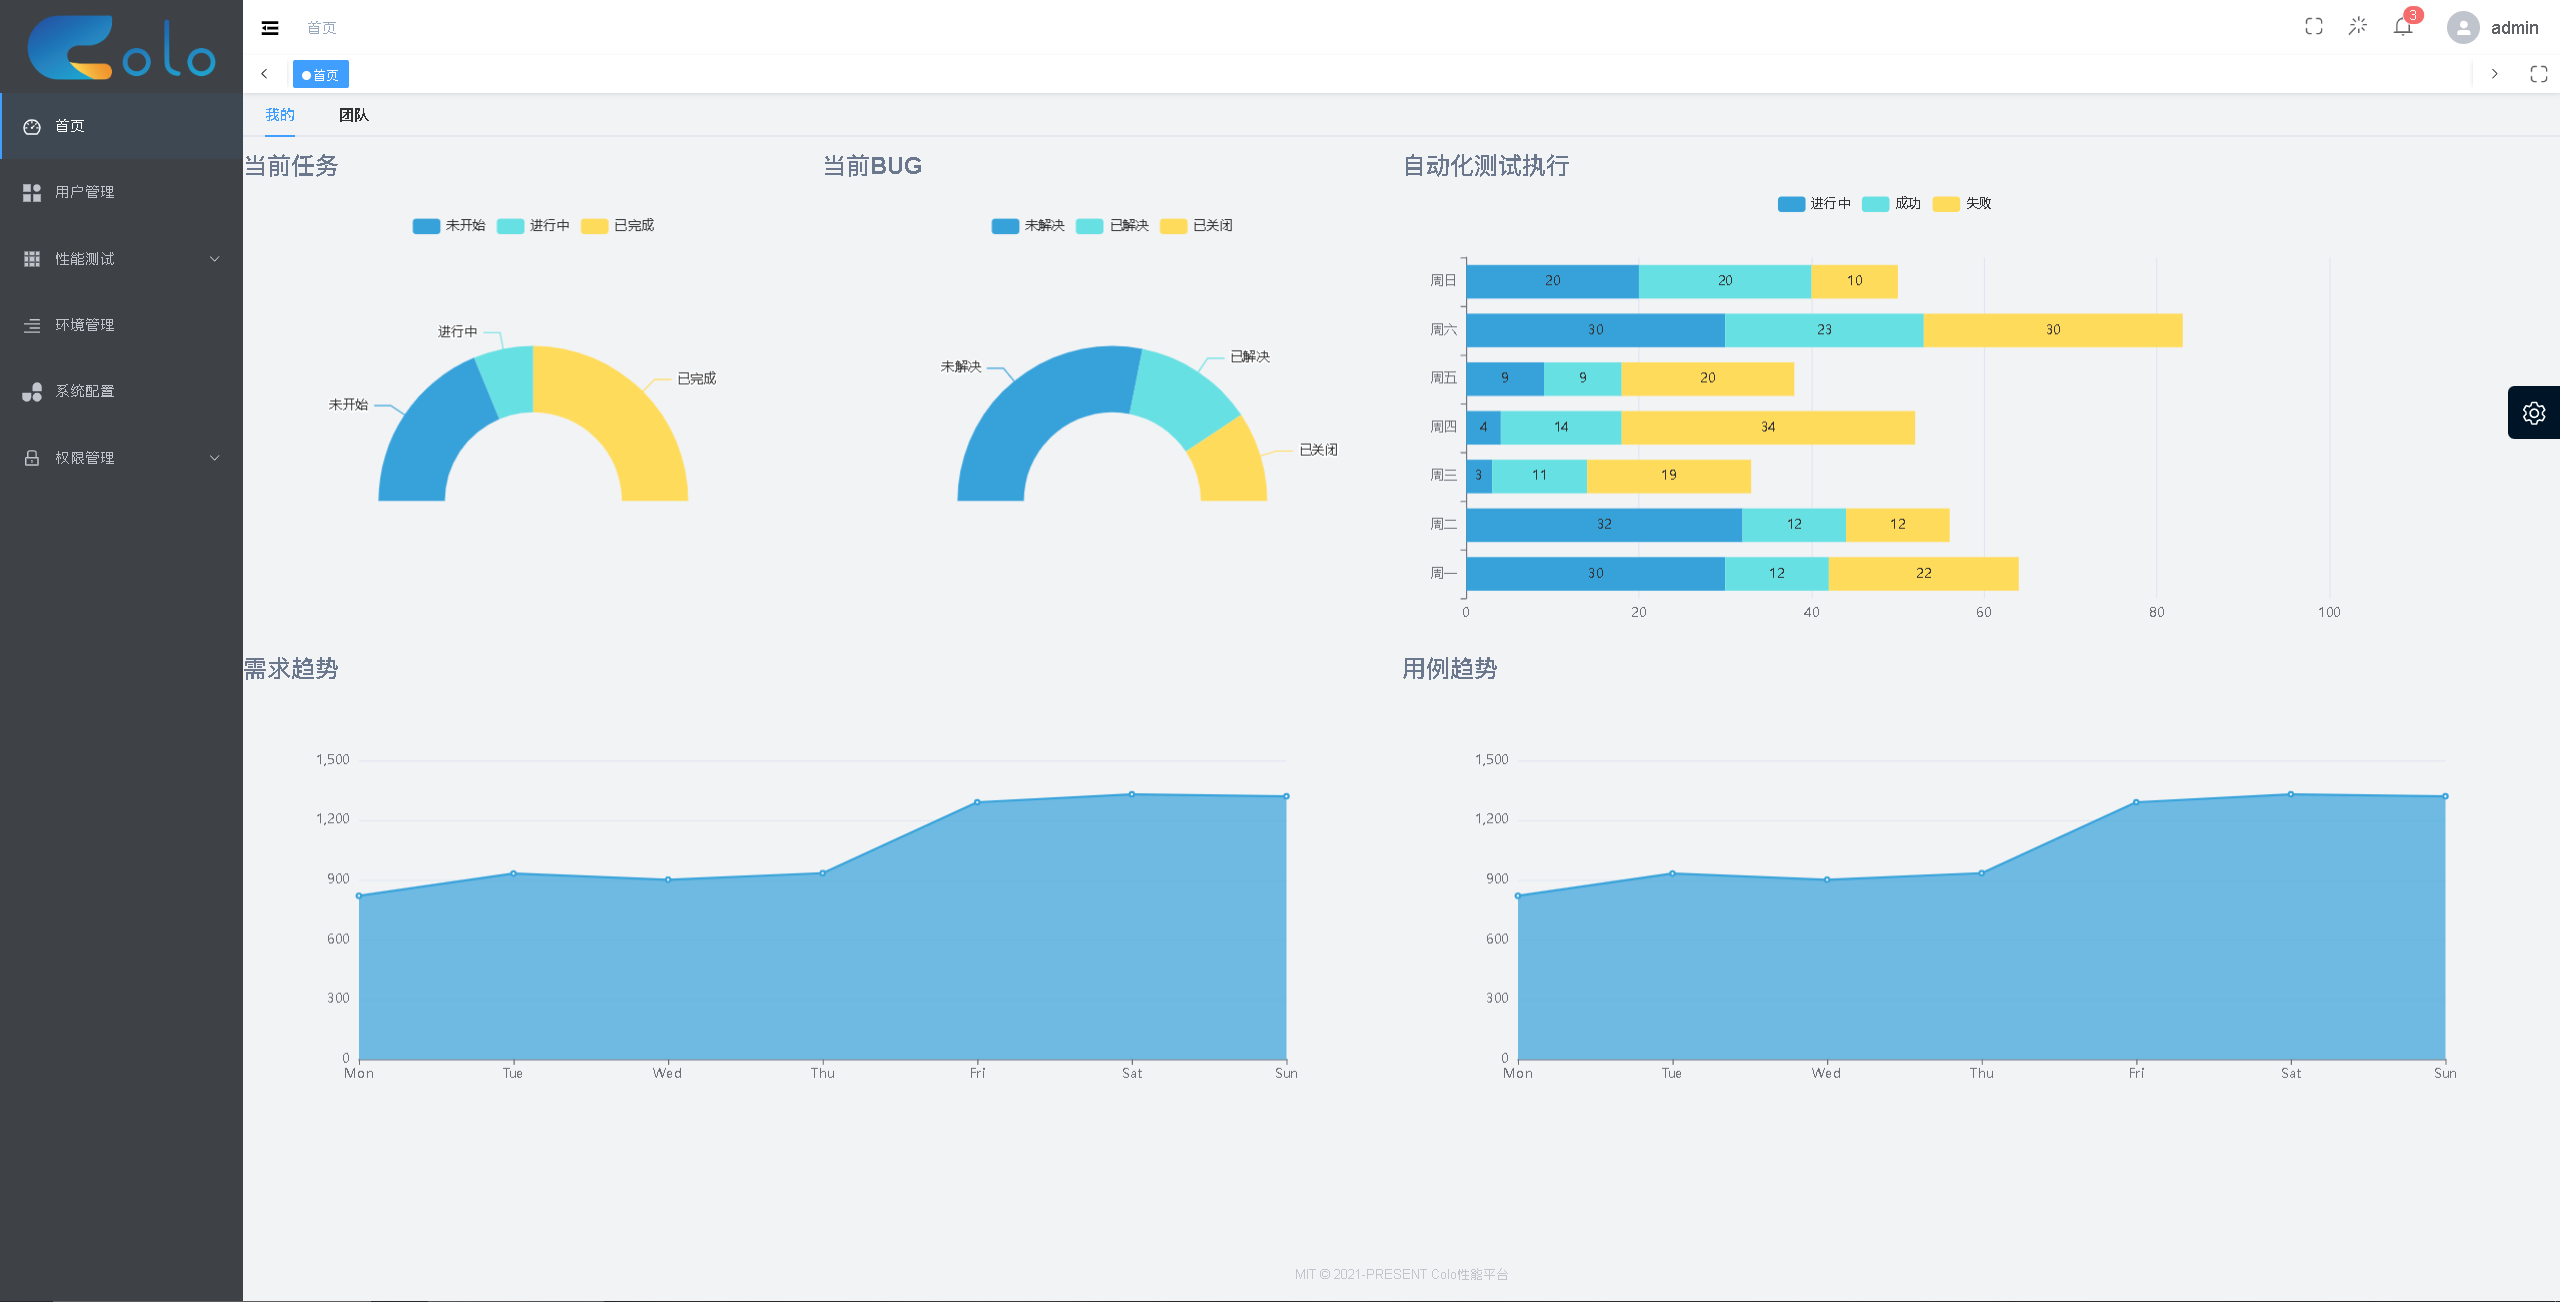Open 用户管理 menu item
Viewport: 2561px width, 1302px height.
(x=121, y=192)
